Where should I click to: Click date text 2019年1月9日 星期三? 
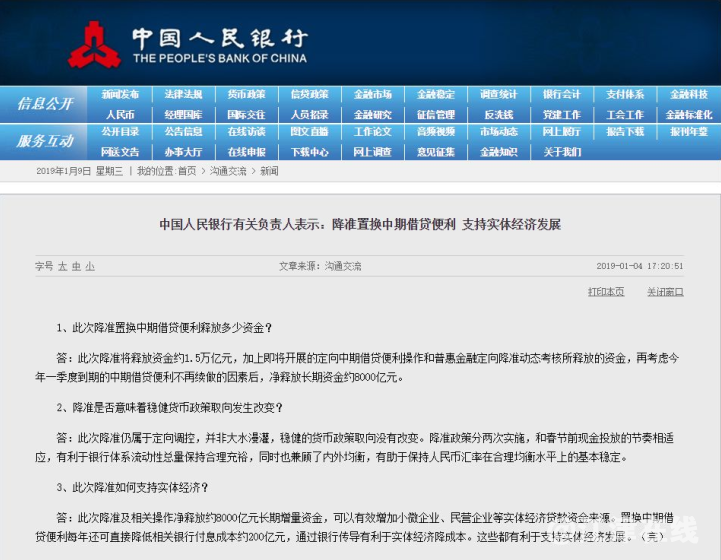pyautogui.click(x=80, y=171)
